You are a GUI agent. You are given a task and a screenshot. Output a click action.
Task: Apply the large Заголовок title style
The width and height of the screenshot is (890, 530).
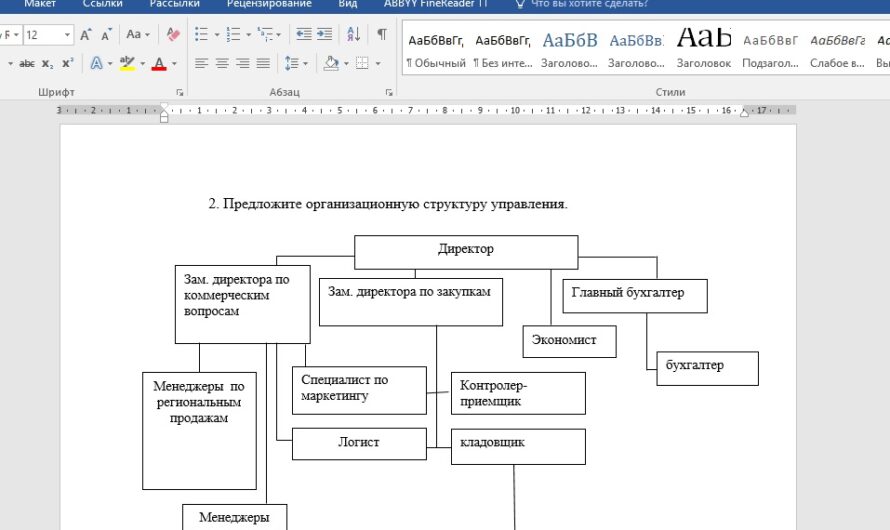pyautogui.click(x=704, y=49)
